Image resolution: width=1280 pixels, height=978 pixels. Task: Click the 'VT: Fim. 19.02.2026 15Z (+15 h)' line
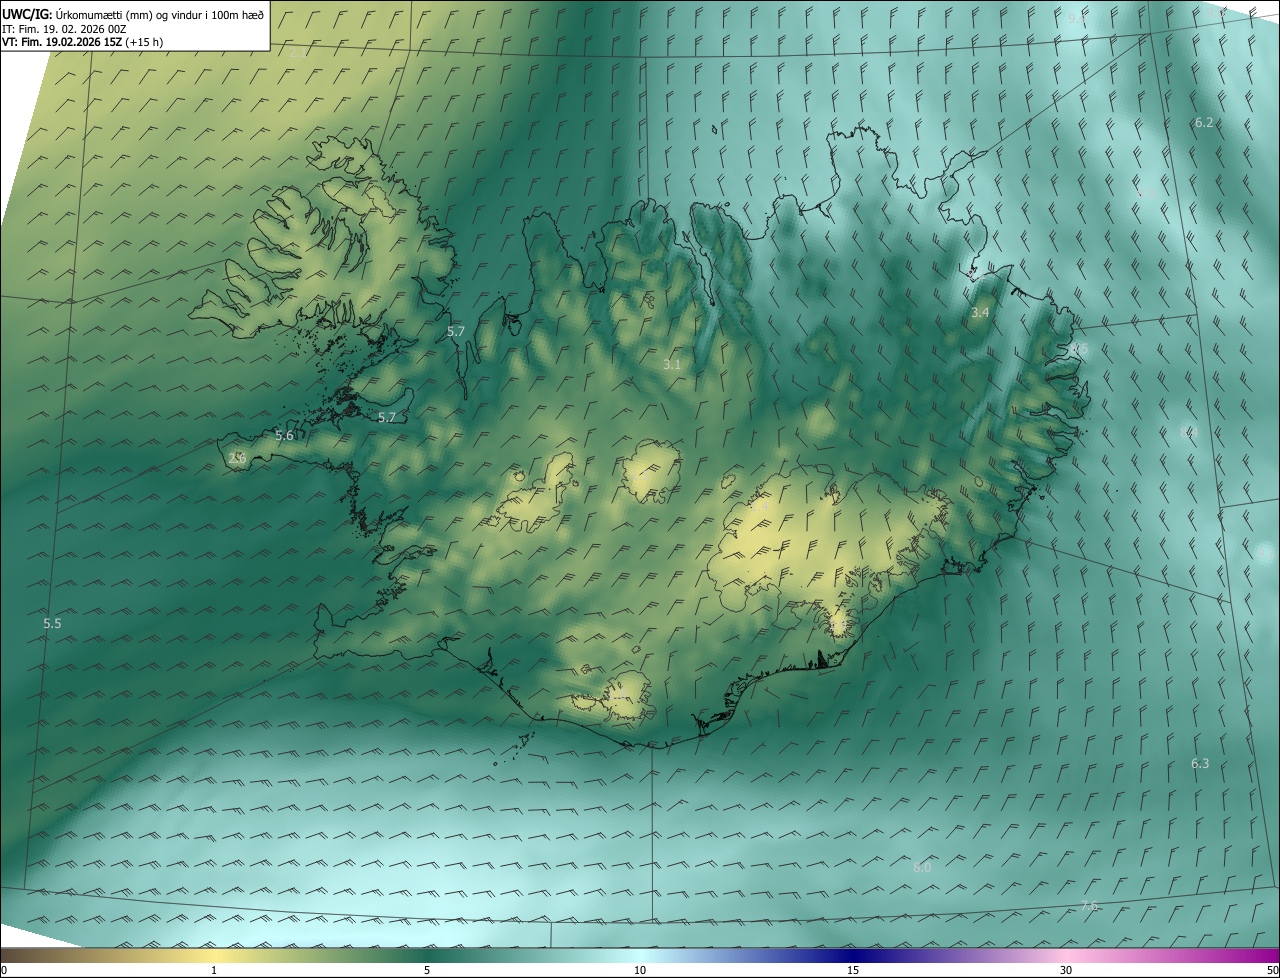coord(83,42)
